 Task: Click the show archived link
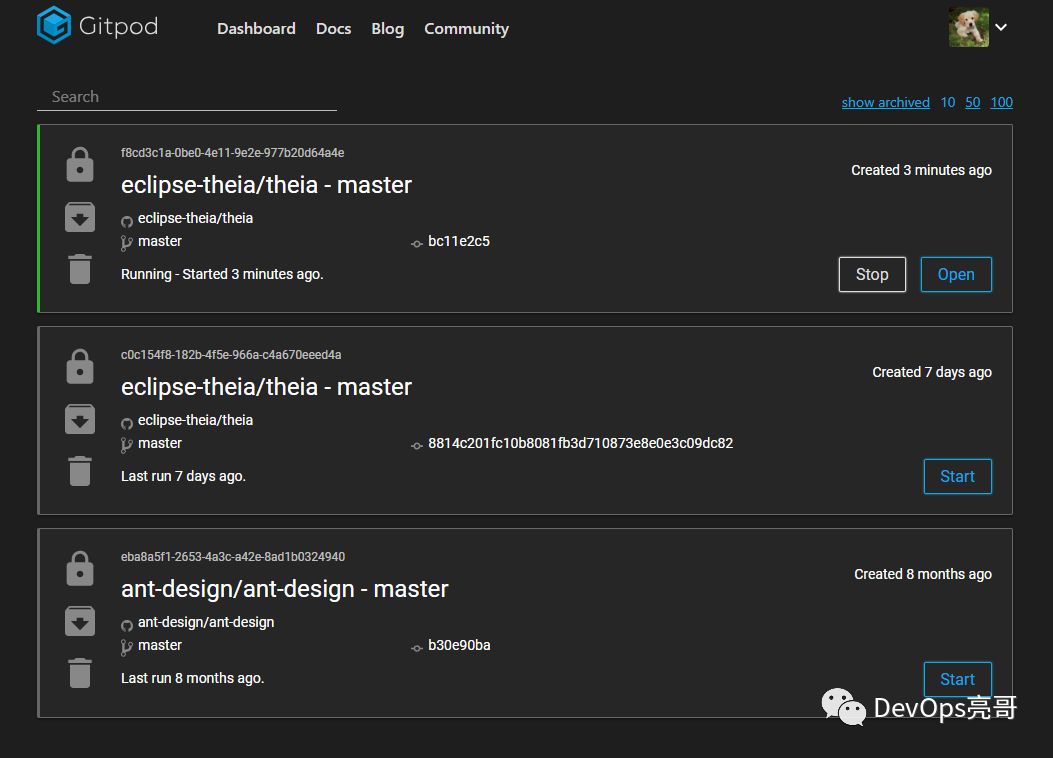point(885,102)
